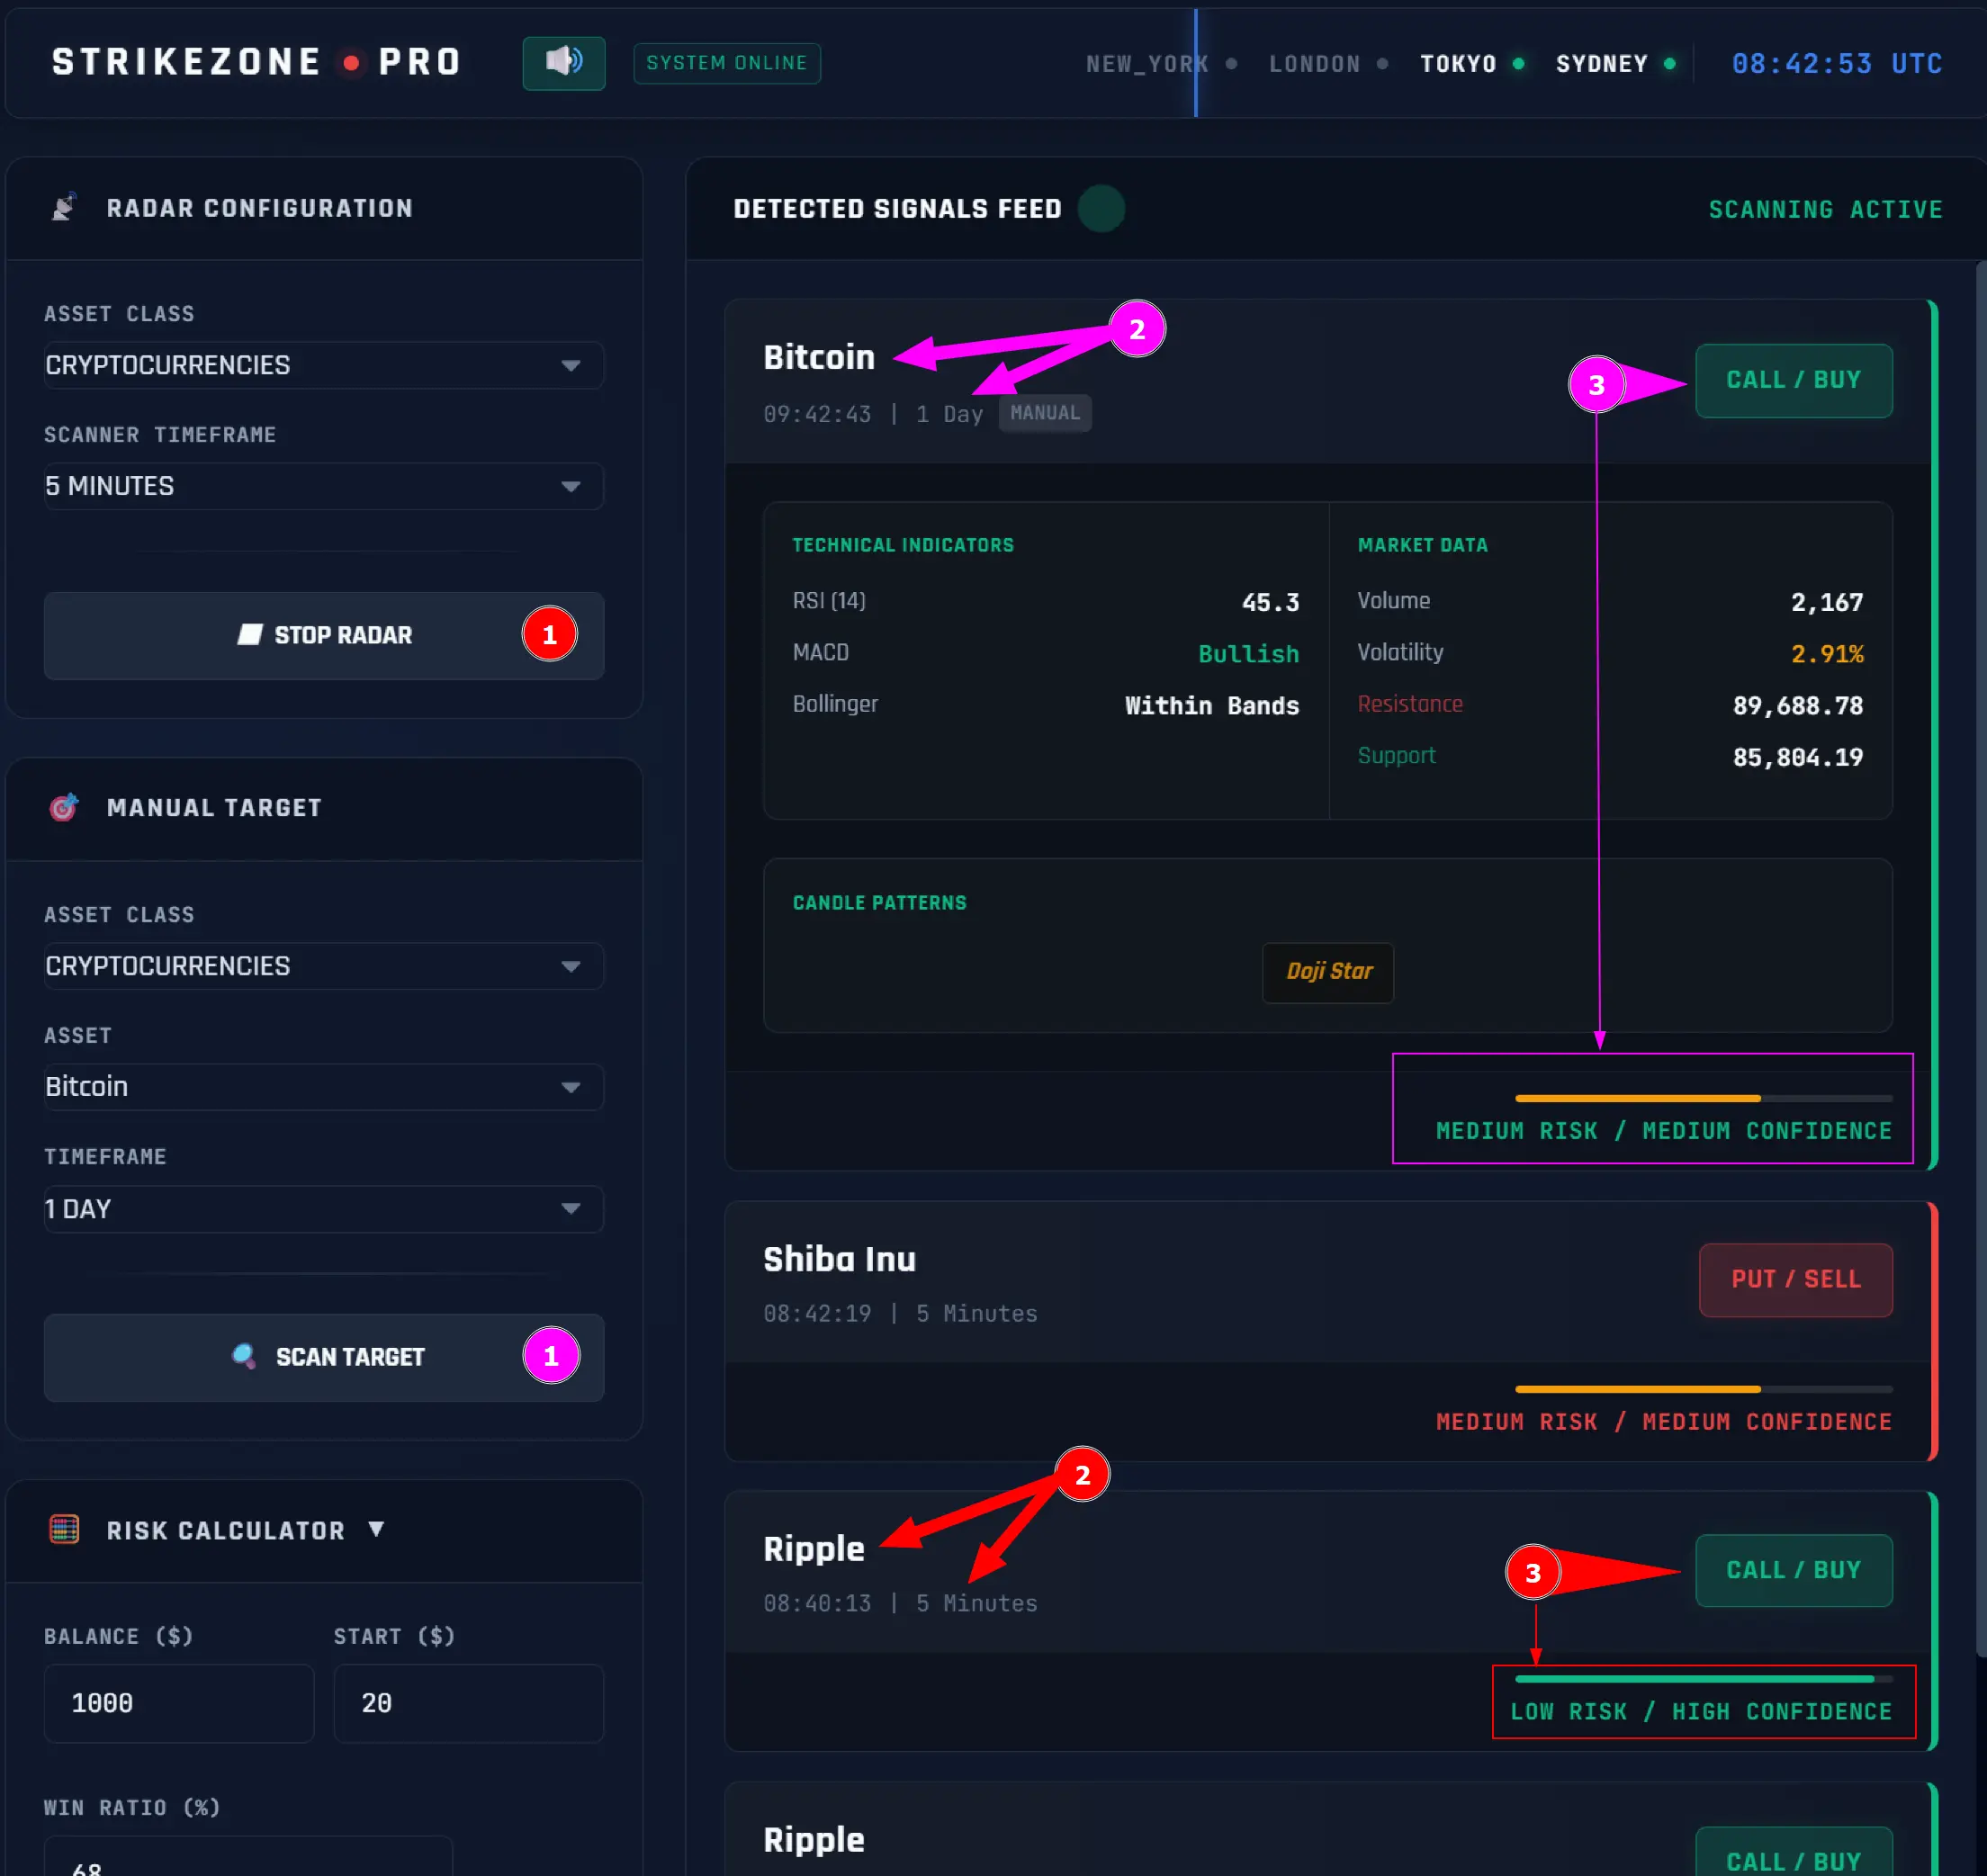Click Call / Buy on Ripple 08:40:13 signal
Viewport: 1987px width, 1876px height.
click(x=1793, y=1570)
